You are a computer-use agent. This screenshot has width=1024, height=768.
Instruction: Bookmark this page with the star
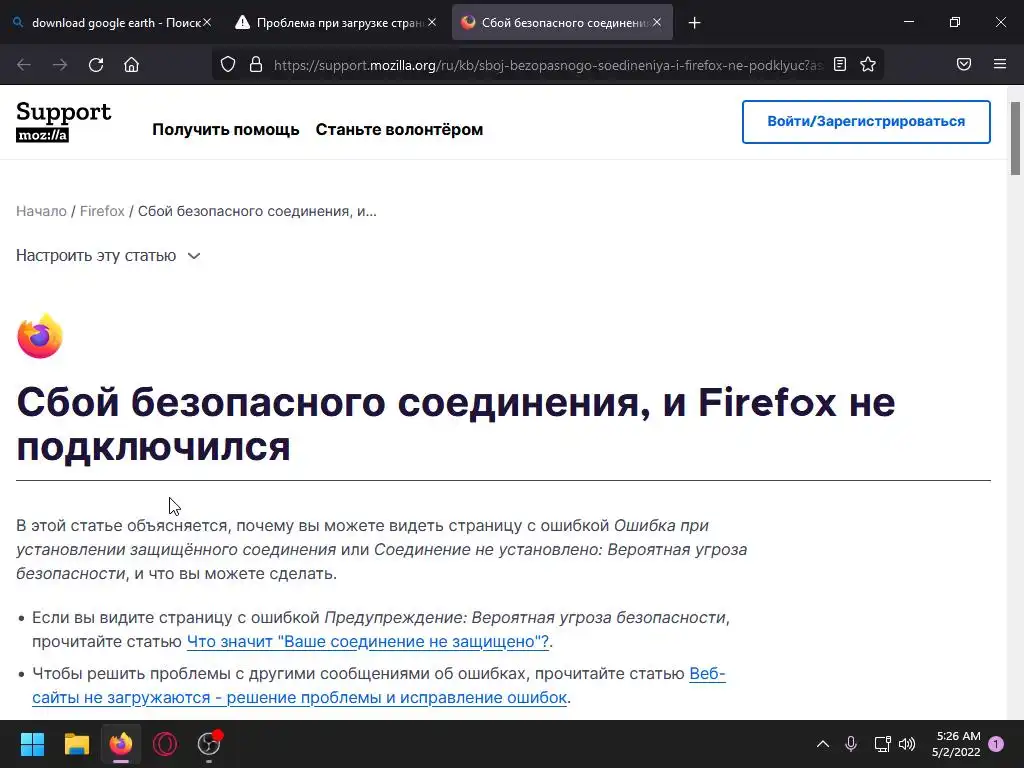pyautogui.click(x=868, y=64)
